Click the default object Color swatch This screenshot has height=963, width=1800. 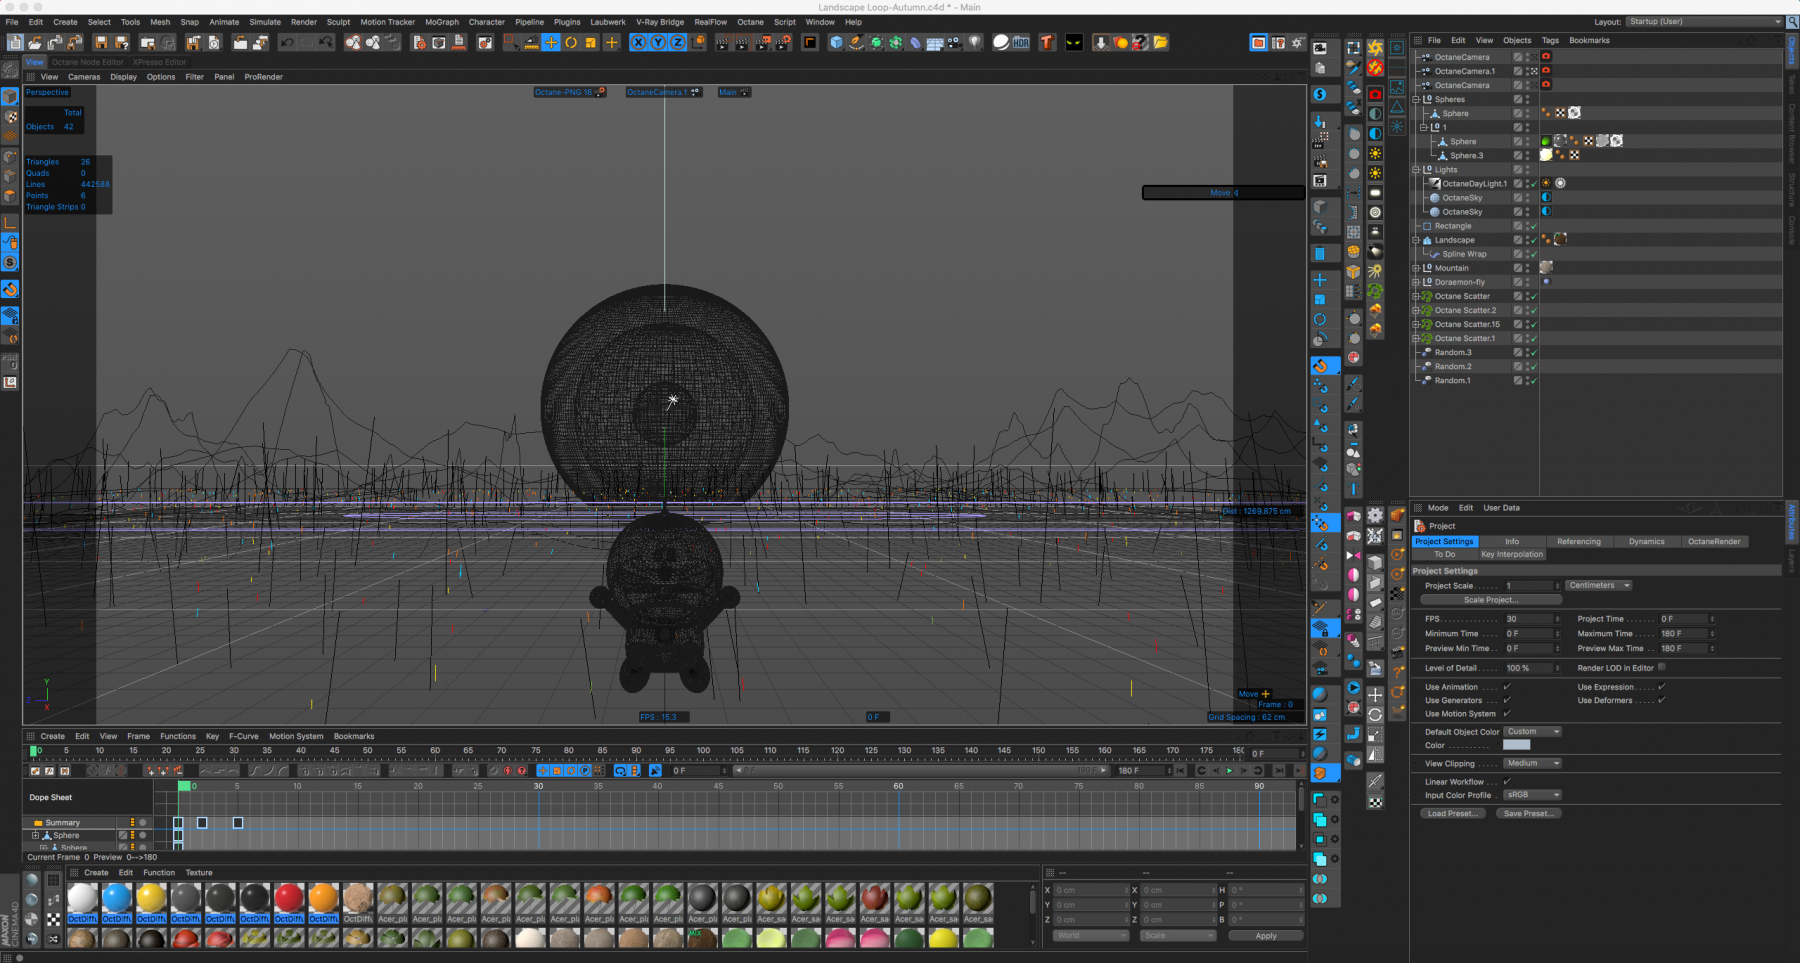click(x=1517, y=745)
